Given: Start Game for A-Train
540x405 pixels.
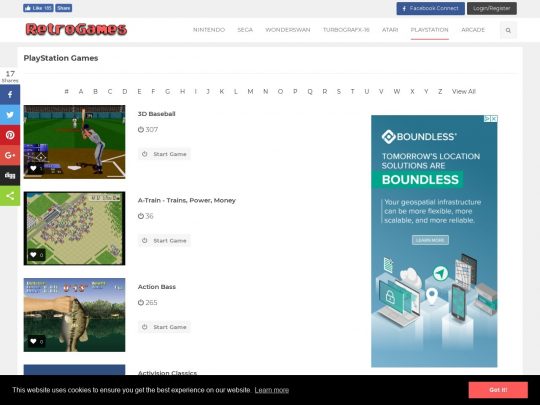Looking at the screenshot, I should (x=164, y=240).
